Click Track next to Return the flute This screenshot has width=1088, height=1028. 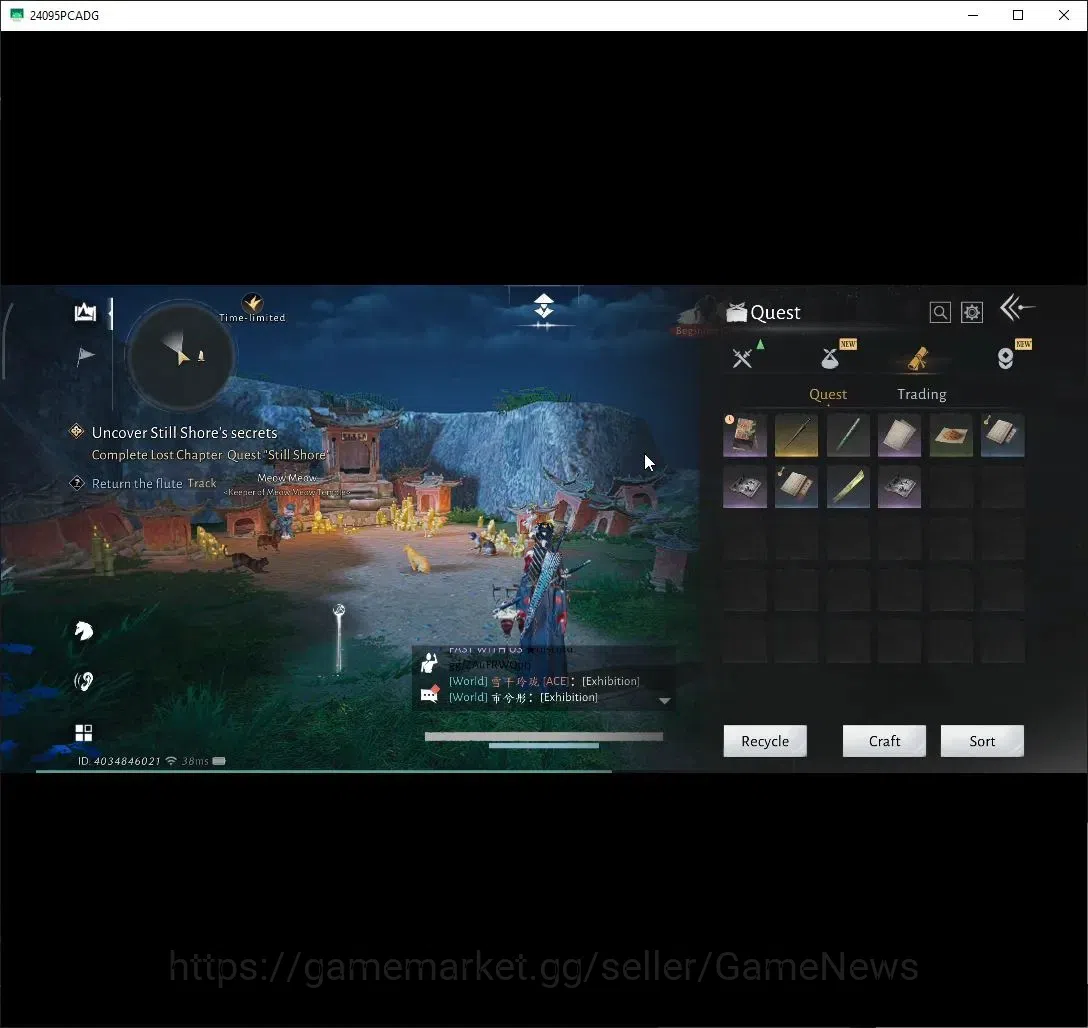click(x=202, y=483)
